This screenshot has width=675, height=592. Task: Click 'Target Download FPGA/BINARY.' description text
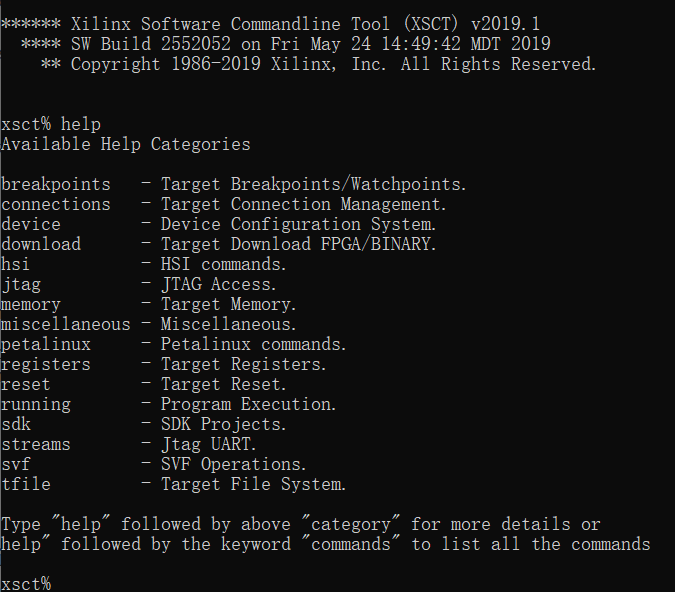299,244
